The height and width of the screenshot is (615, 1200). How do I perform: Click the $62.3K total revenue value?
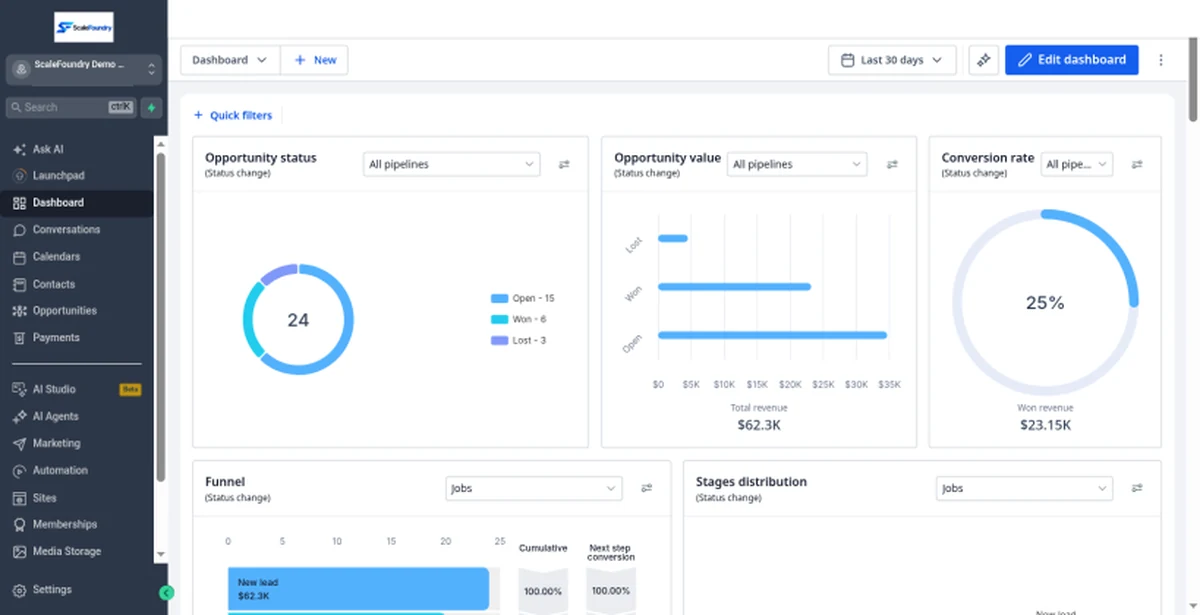[x=758, y=425]
